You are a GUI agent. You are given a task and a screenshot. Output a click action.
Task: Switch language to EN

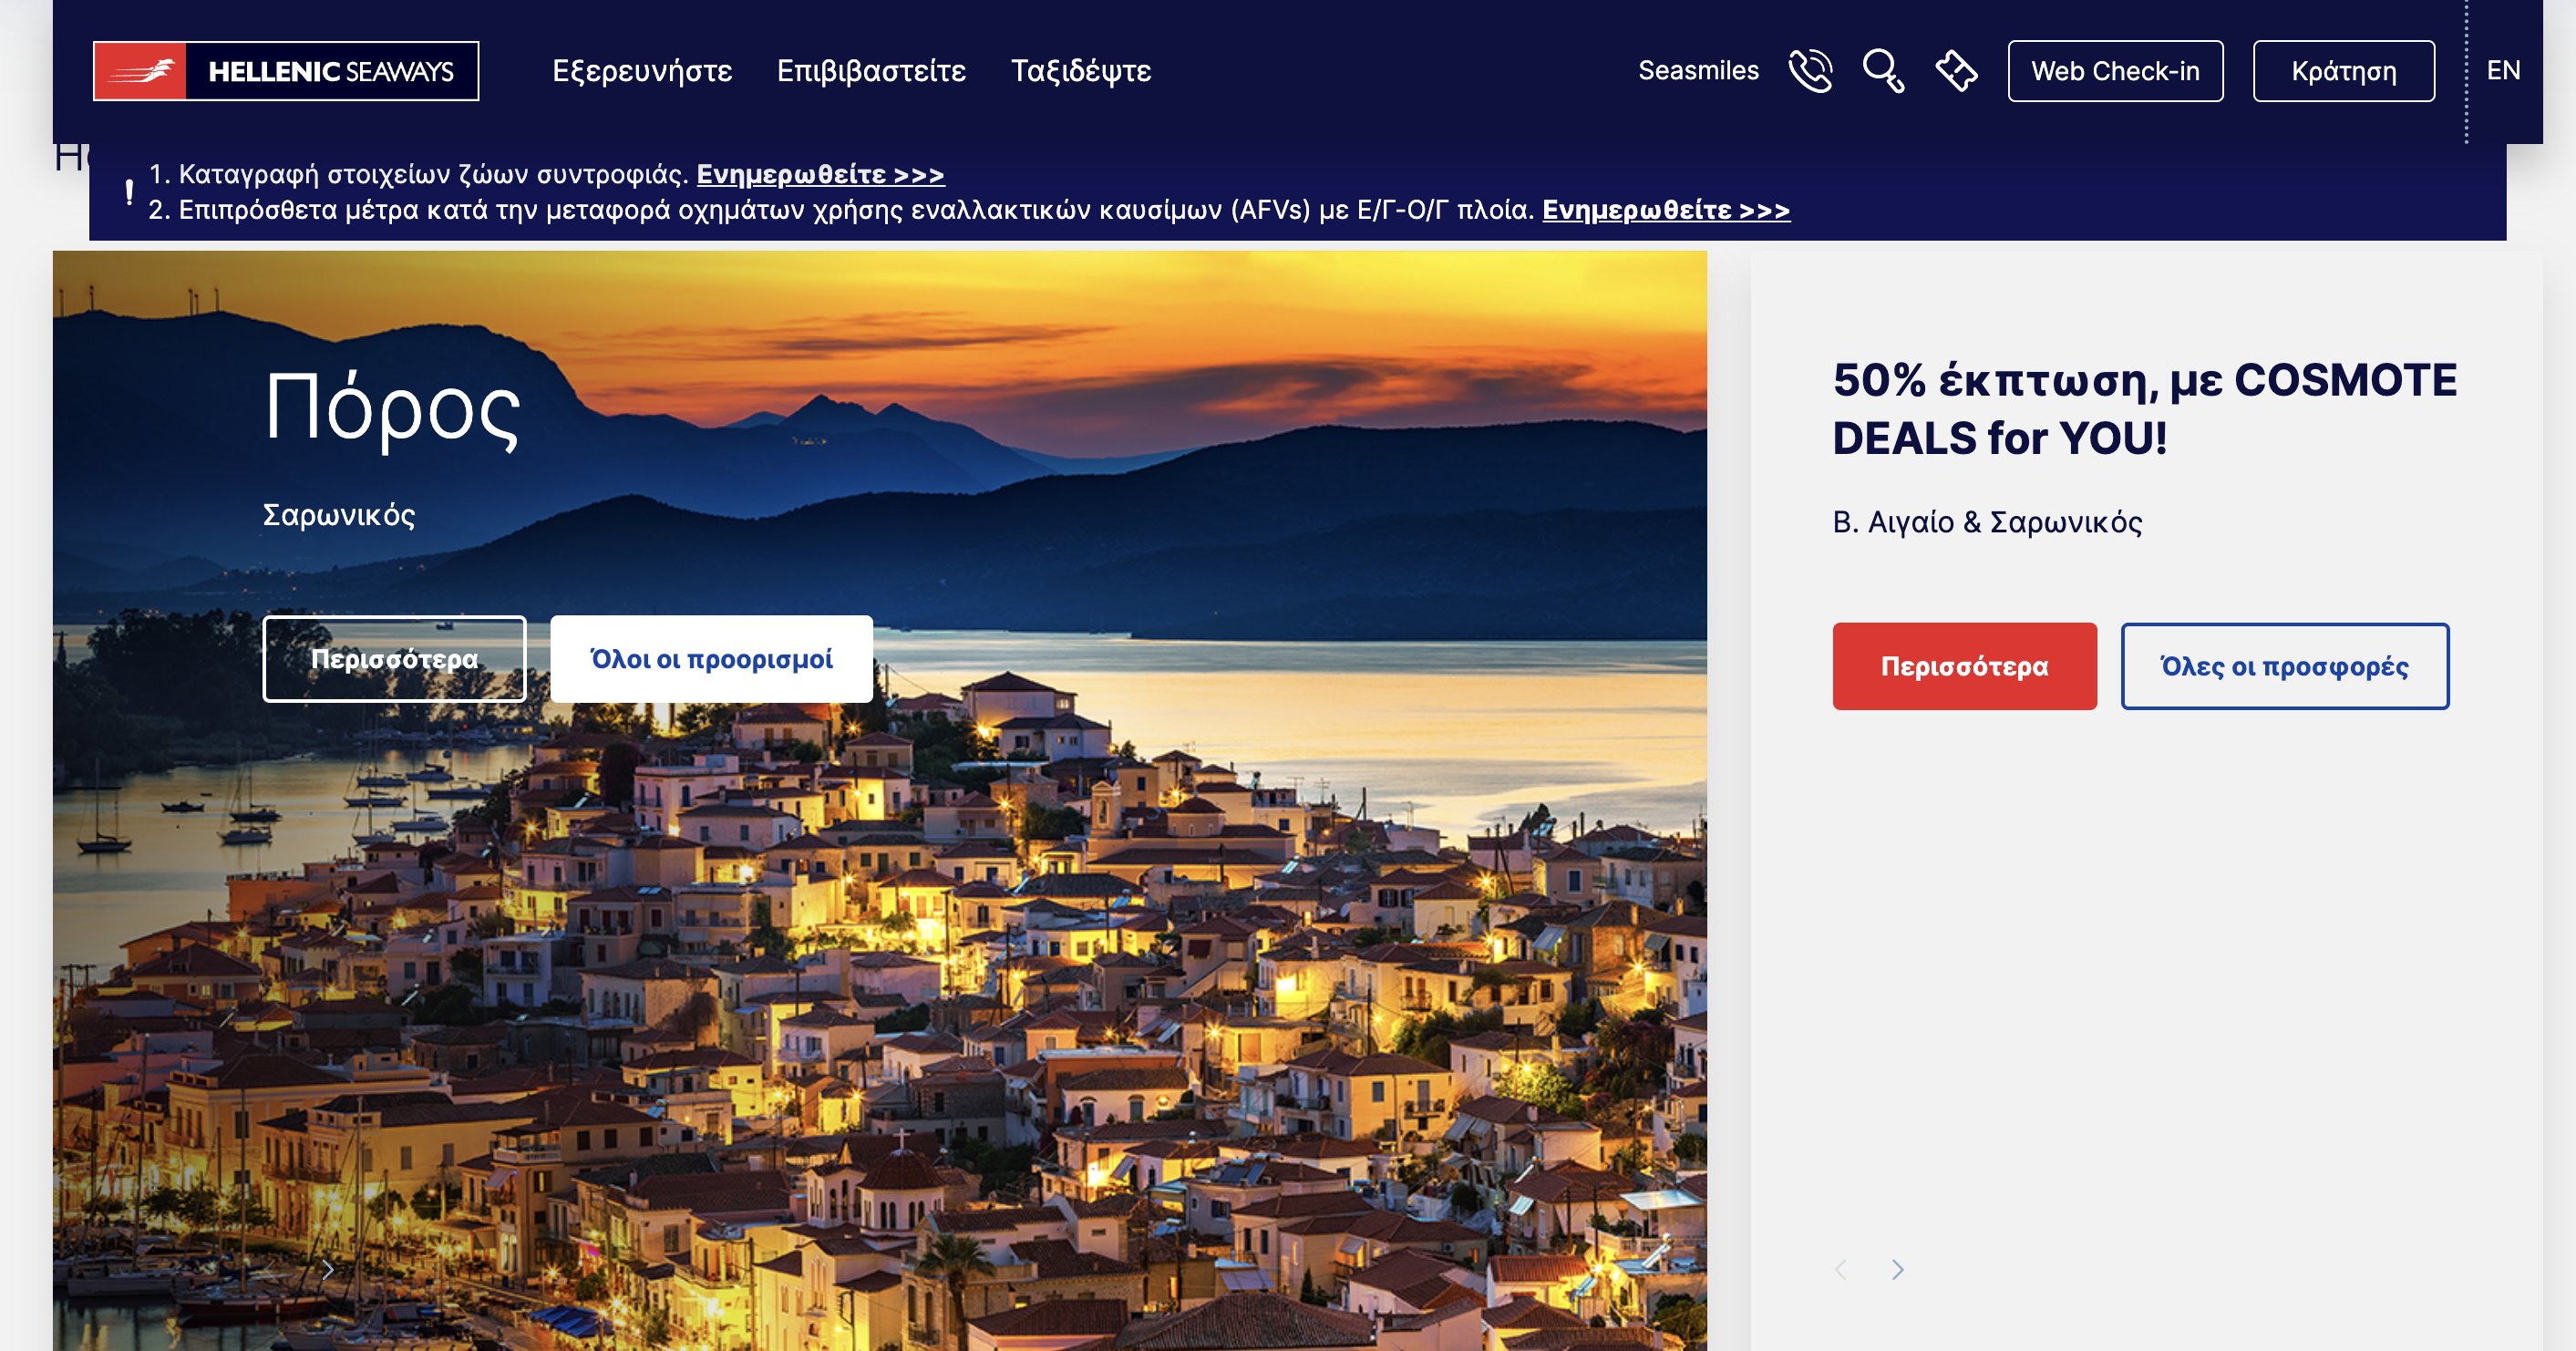(2503, 70)
